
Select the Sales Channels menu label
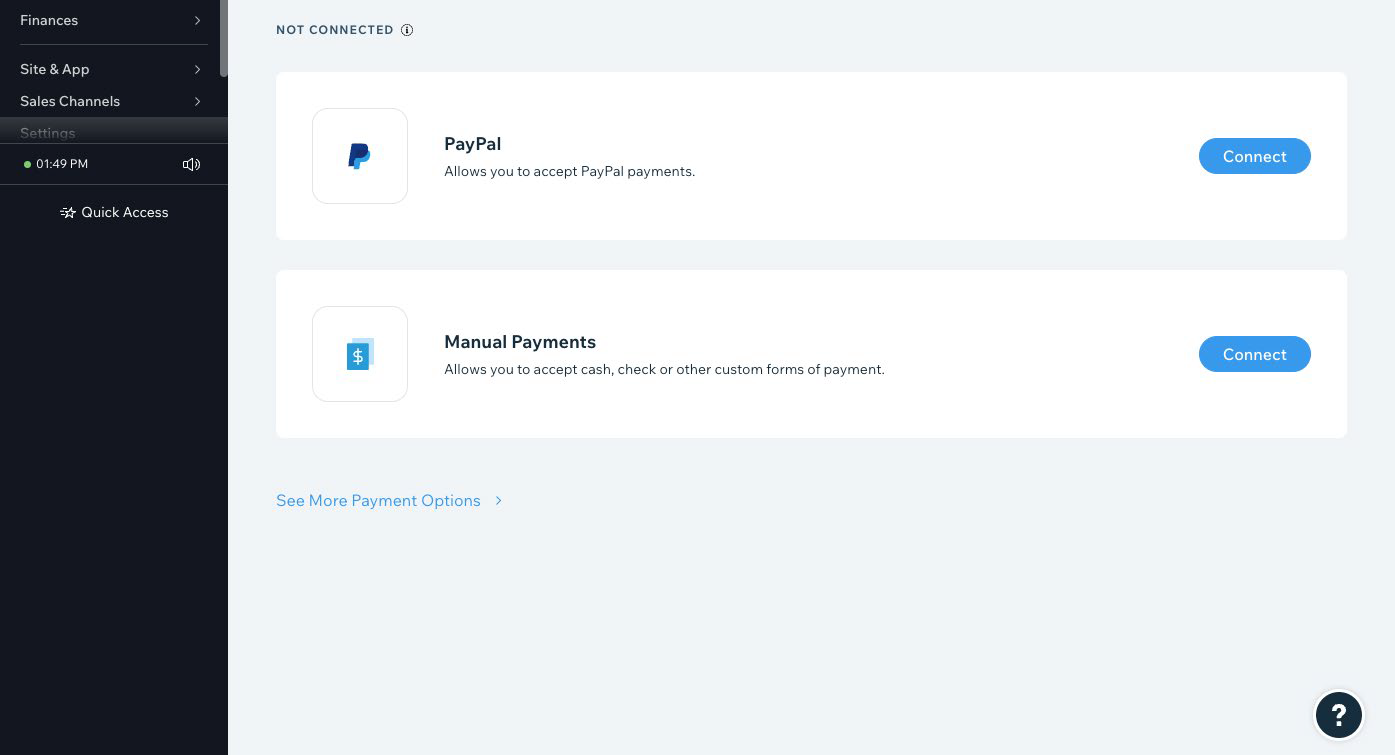click(x=70, y=101)
